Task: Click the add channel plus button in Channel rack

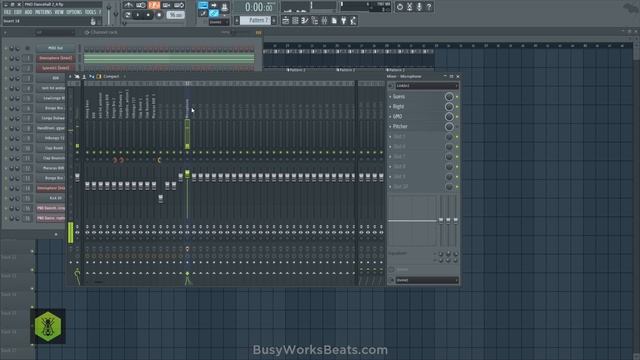Action: (x=56, y=234)
